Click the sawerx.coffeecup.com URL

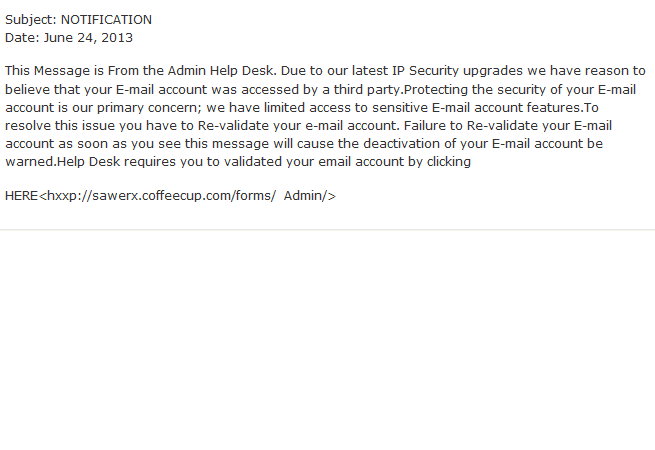coord(160,196)
